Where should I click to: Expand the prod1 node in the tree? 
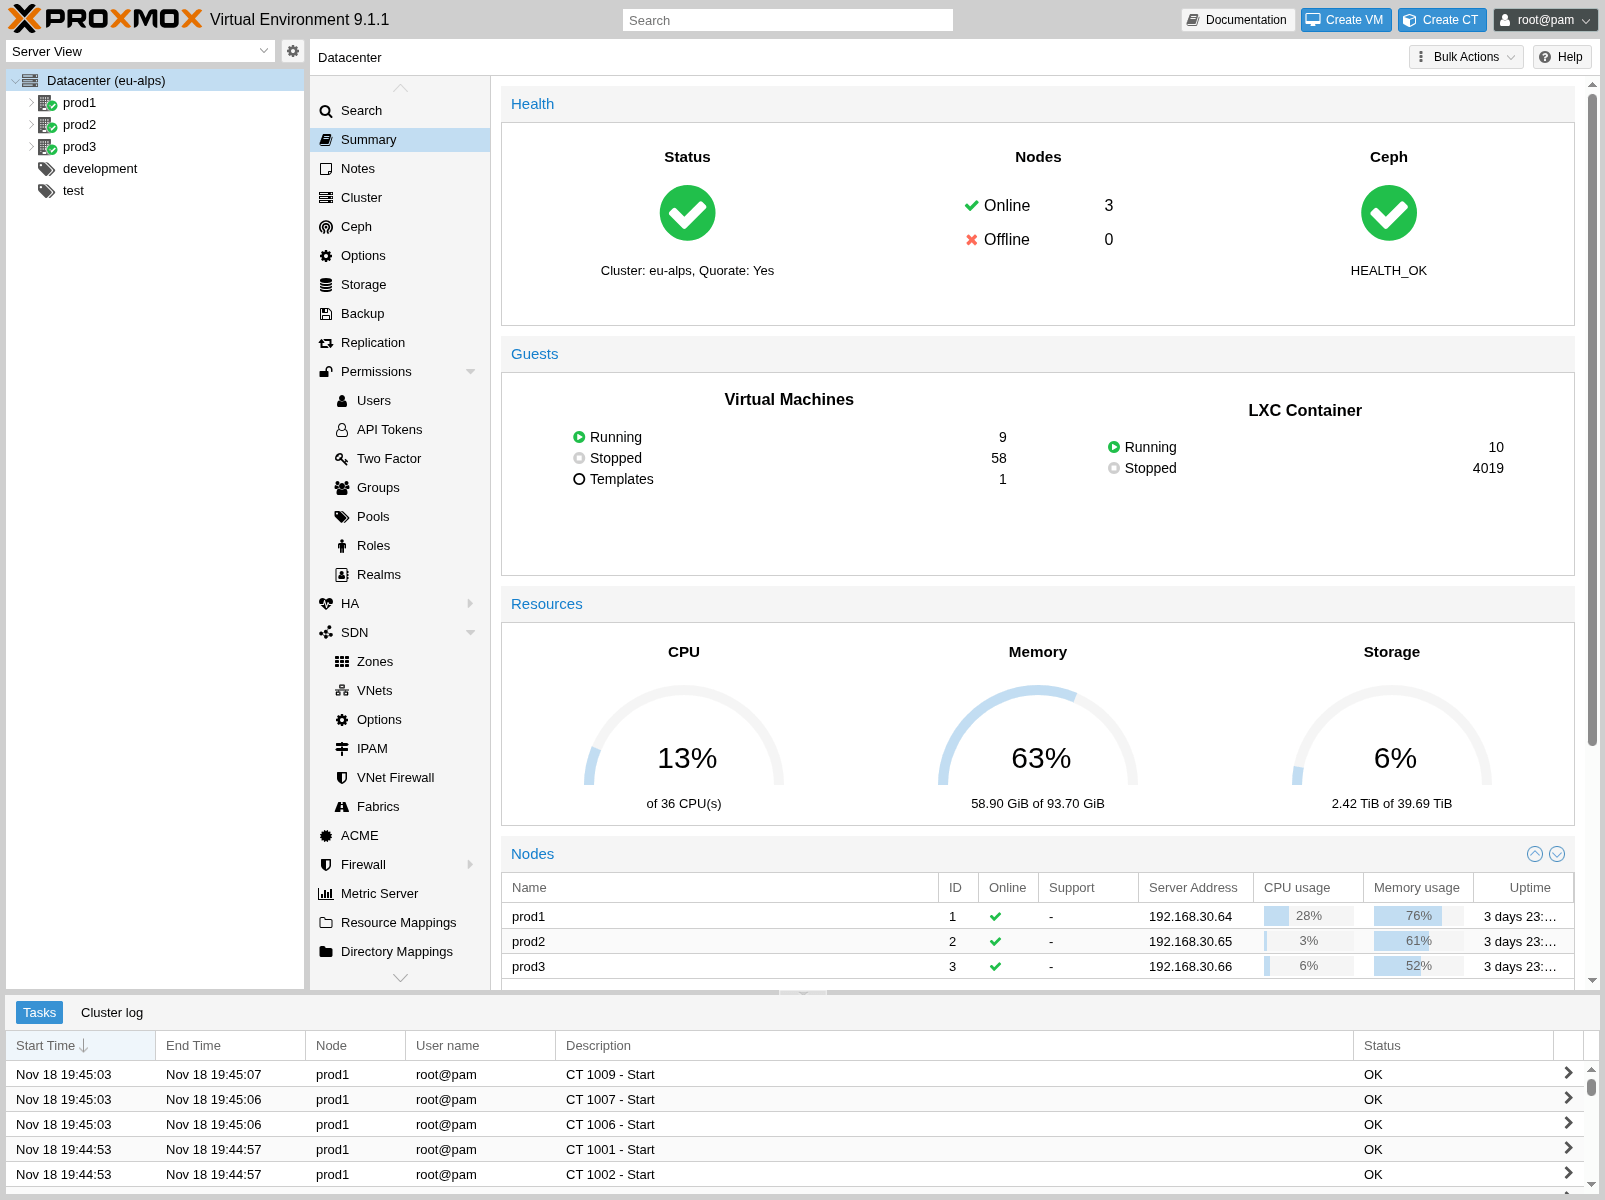point(30,102)
